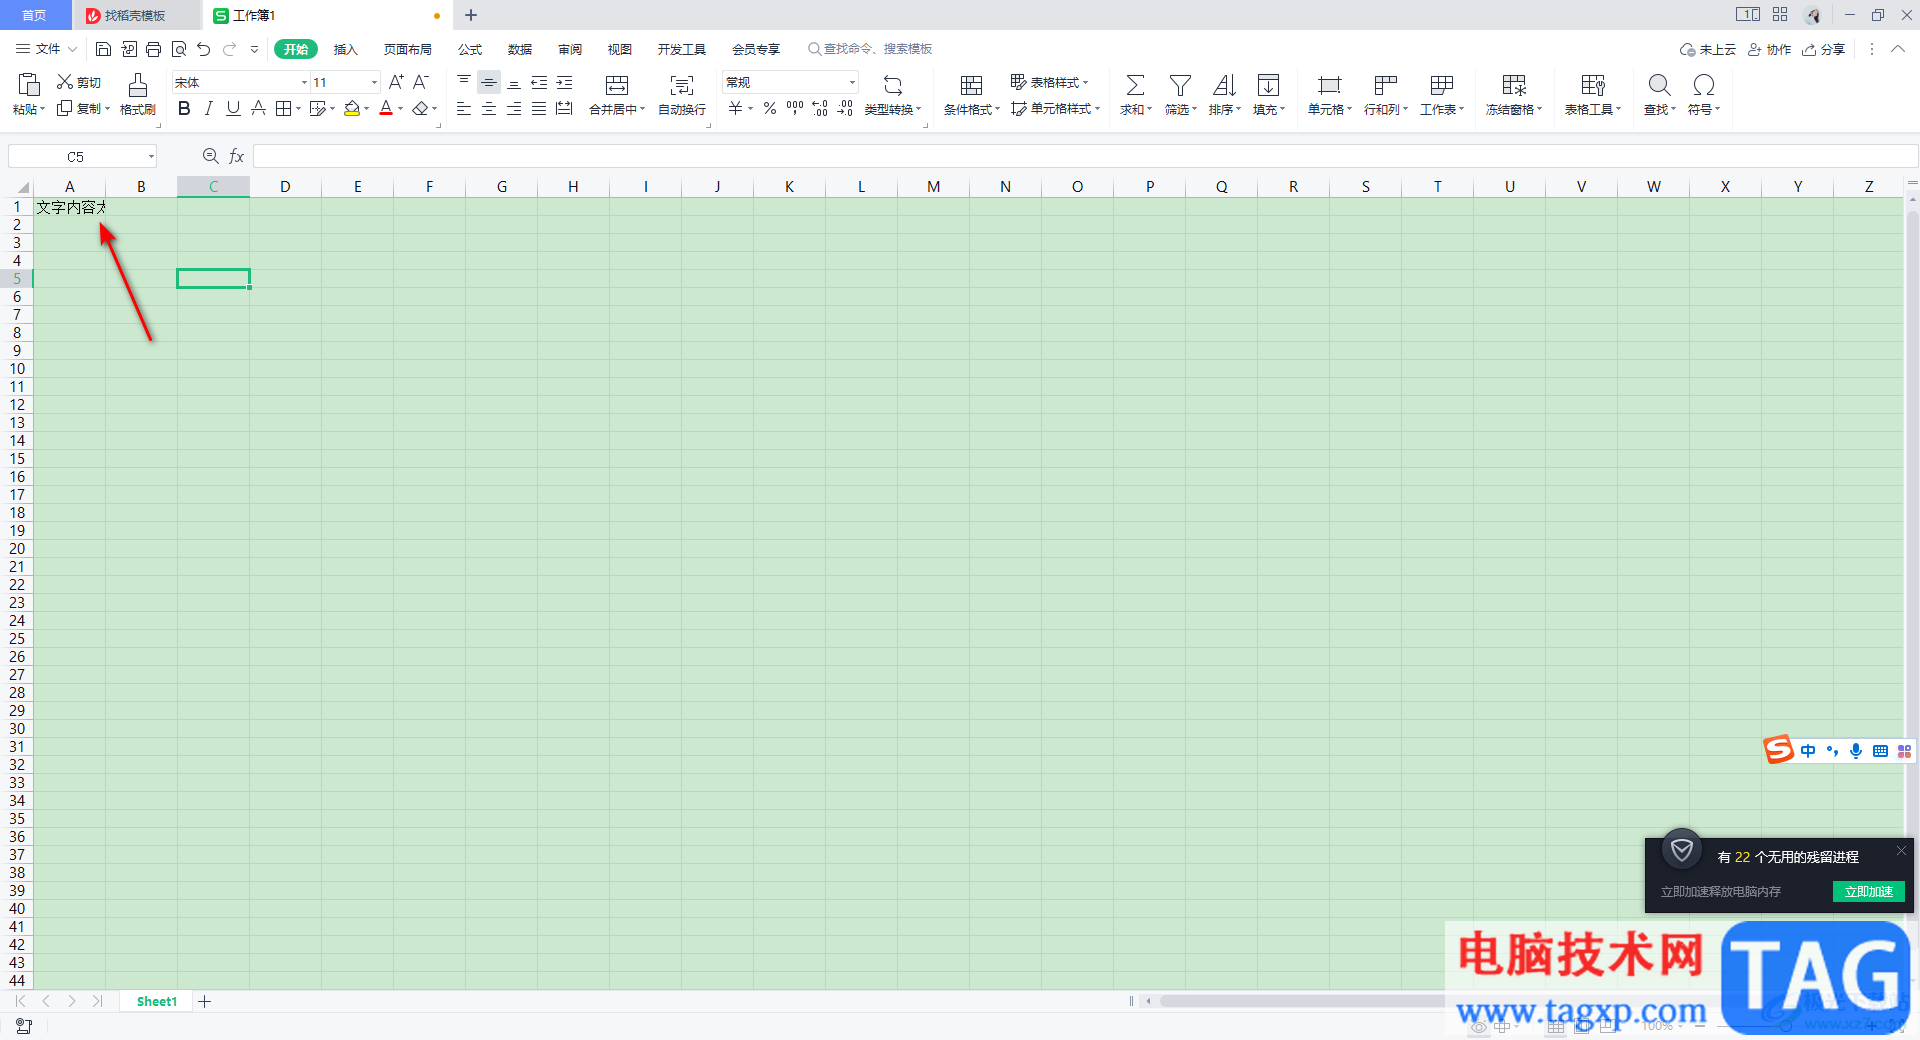Viewport: 1920px width, 1040px height.
Task: Toggle bold formatting
Action: [184, 108]
